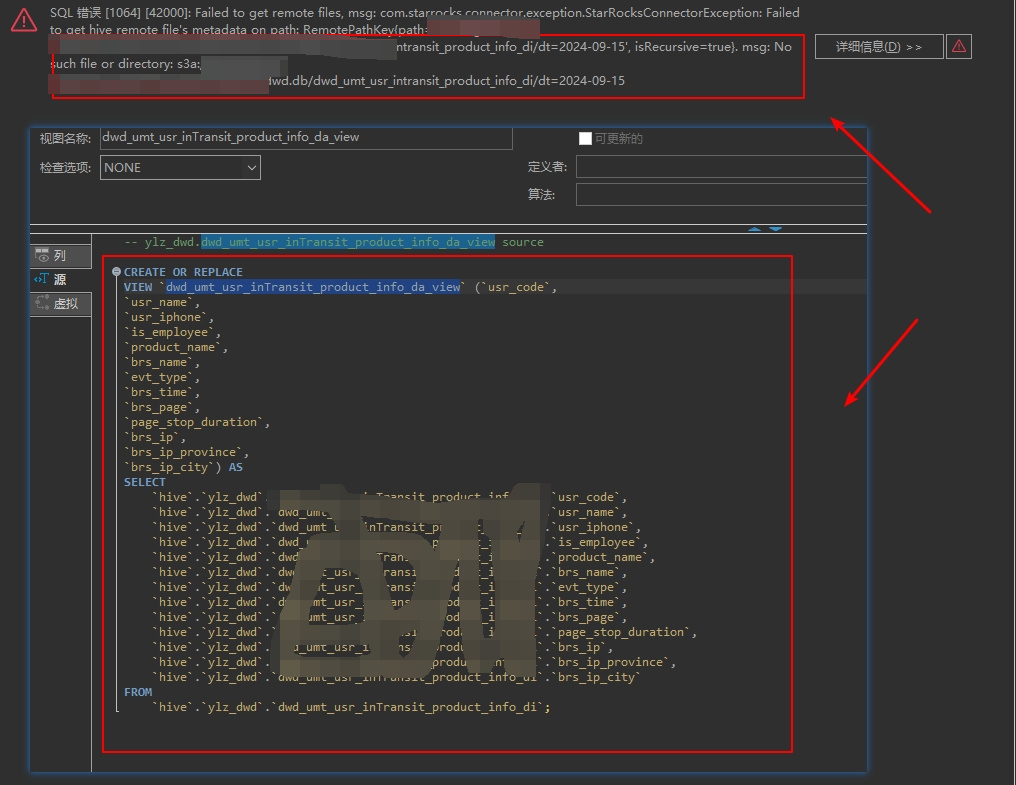
Task: Click the up-arrow panel collapse handle
Action: coord(754,229)
